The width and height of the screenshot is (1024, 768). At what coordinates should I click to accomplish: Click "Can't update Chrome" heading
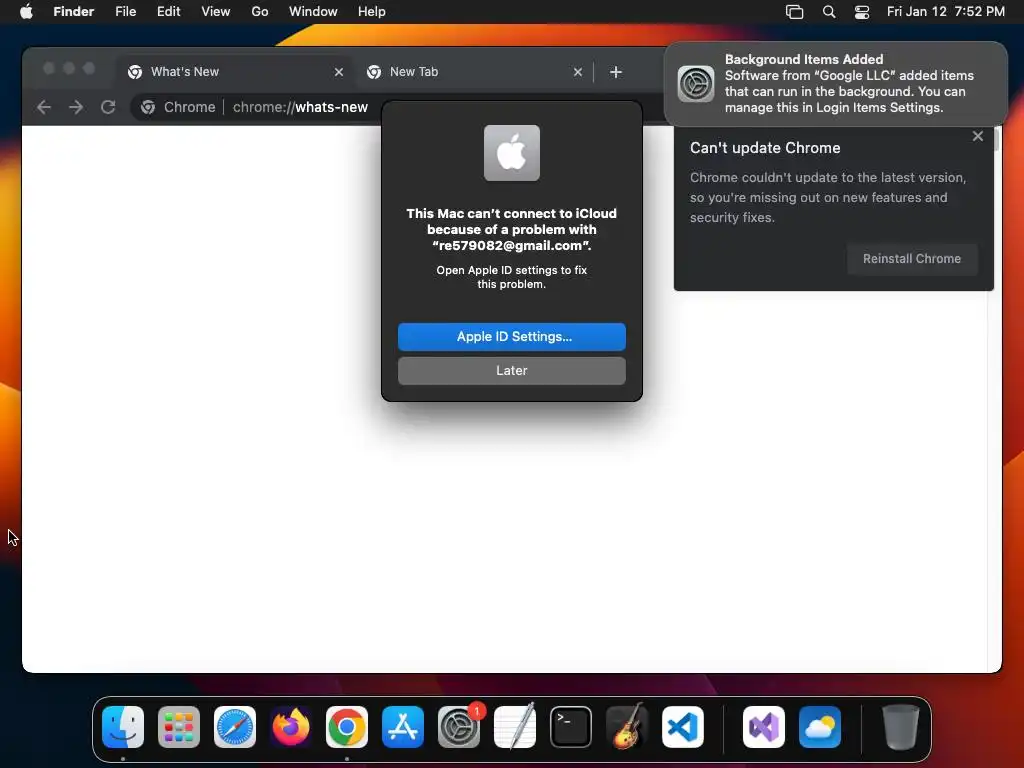[765, 148]
